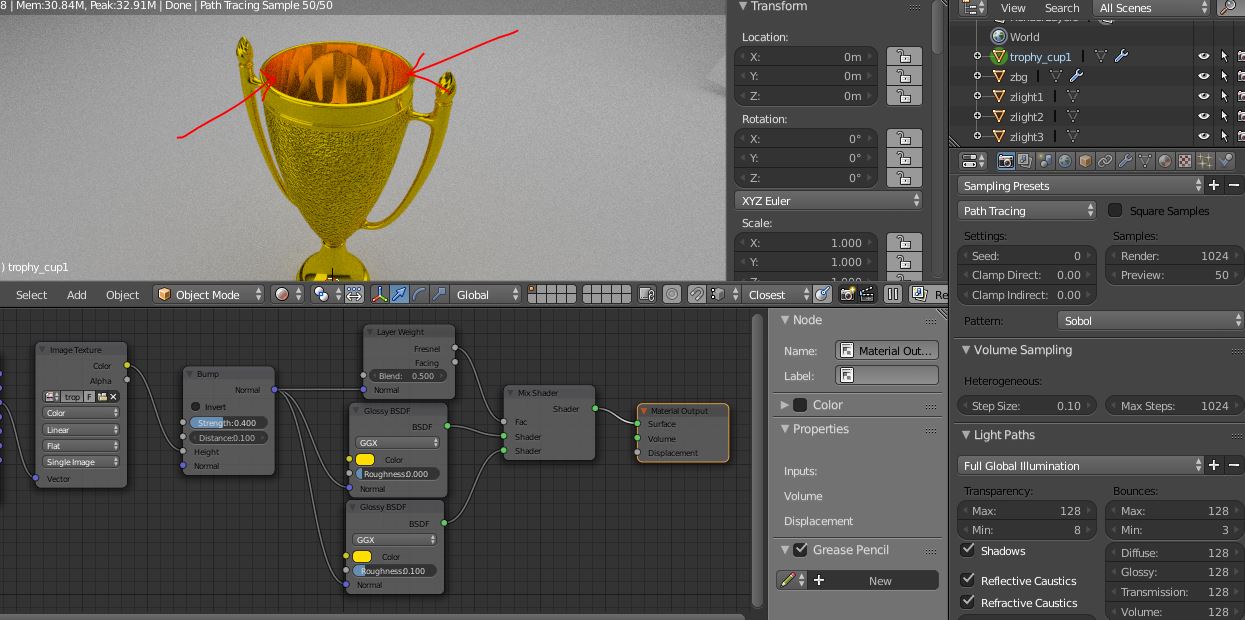Open the Mesh Data triangle tab
This screenshot has width=1245, height=620.
(x=1146, y=161)
